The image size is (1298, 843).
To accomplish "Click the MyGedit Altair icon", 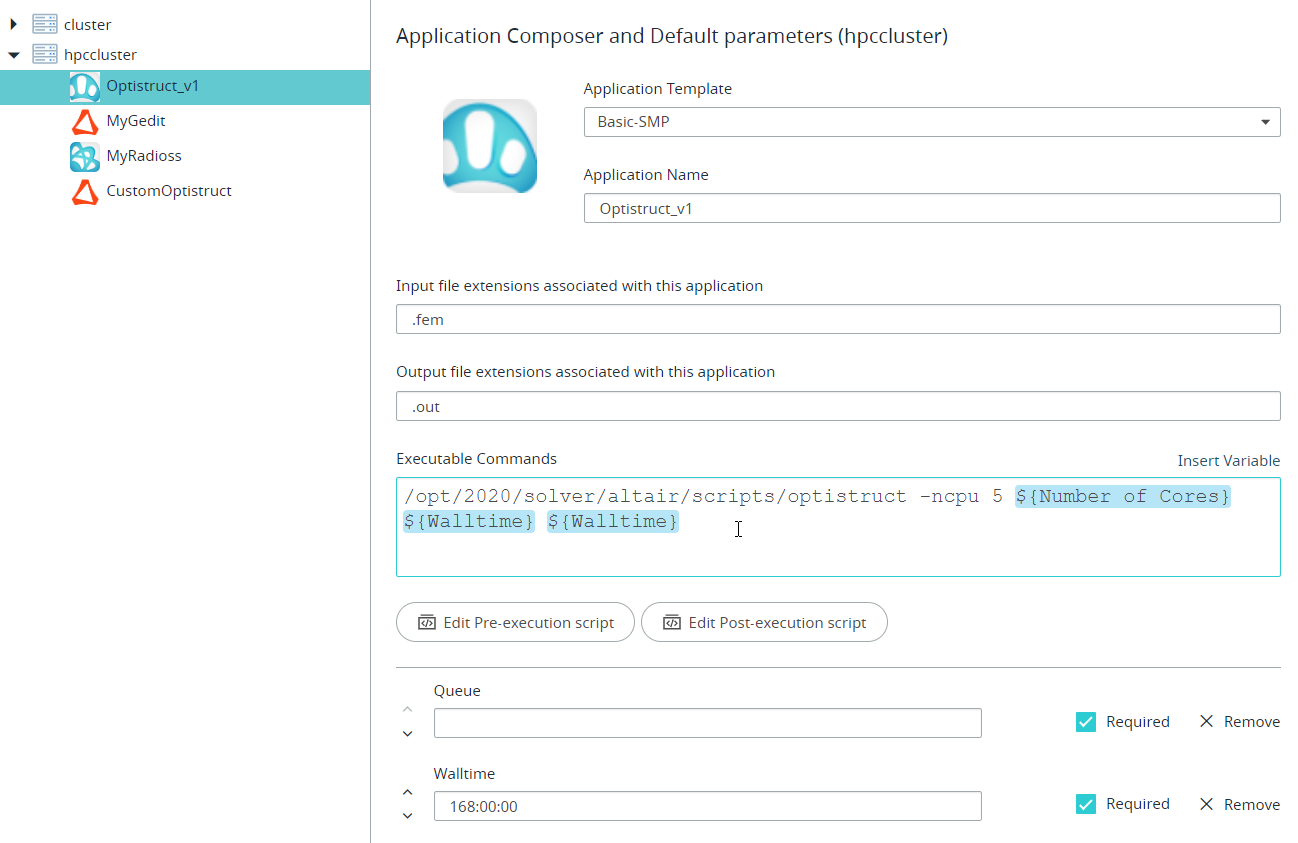I will click(x=85, y=121).
